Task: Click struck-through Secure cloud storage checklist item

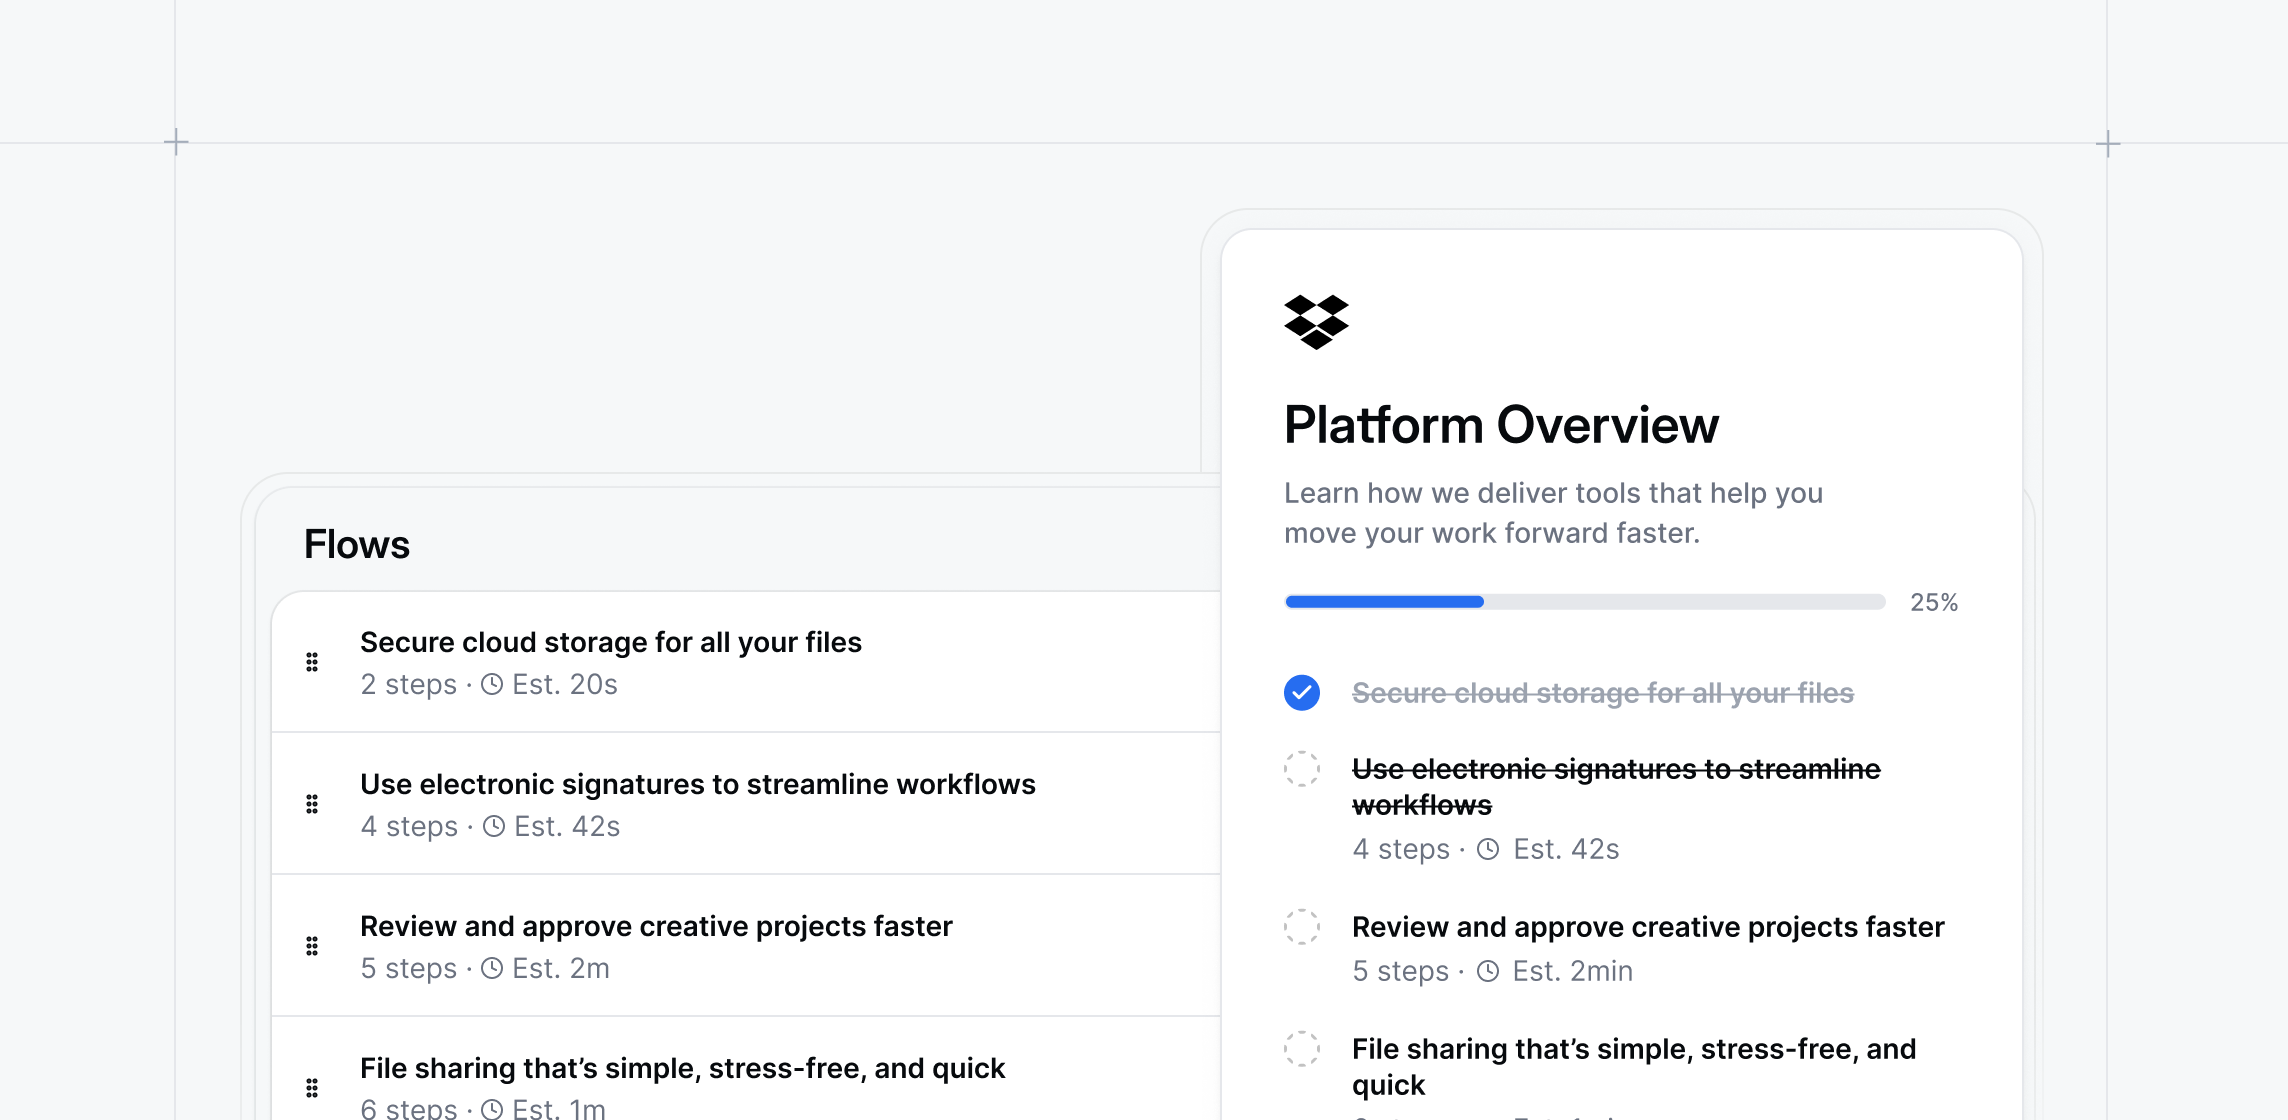Action: click(1603, 693)
